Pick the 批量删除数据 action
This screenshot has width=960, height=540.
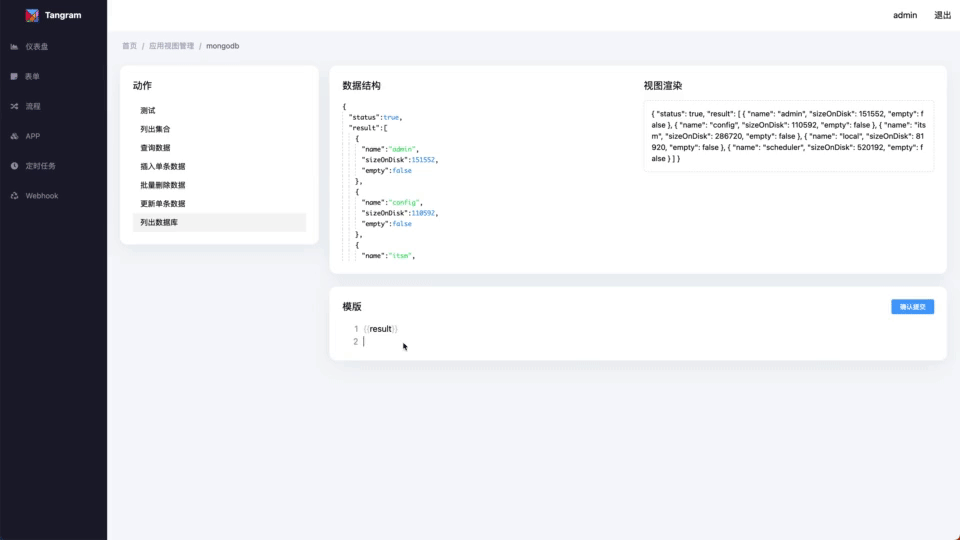tap(162, 185)
